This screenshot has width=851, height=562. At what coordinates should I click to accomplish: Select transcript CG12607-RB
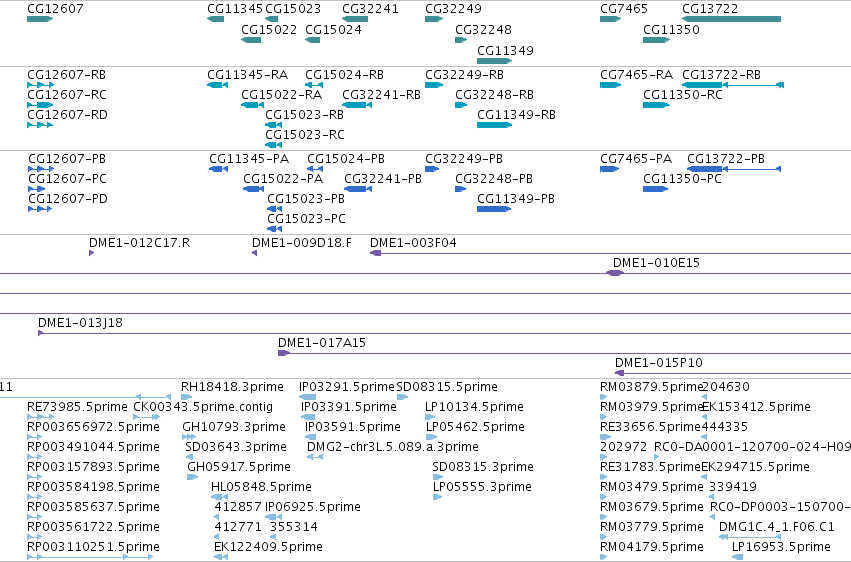coord(66,74)
